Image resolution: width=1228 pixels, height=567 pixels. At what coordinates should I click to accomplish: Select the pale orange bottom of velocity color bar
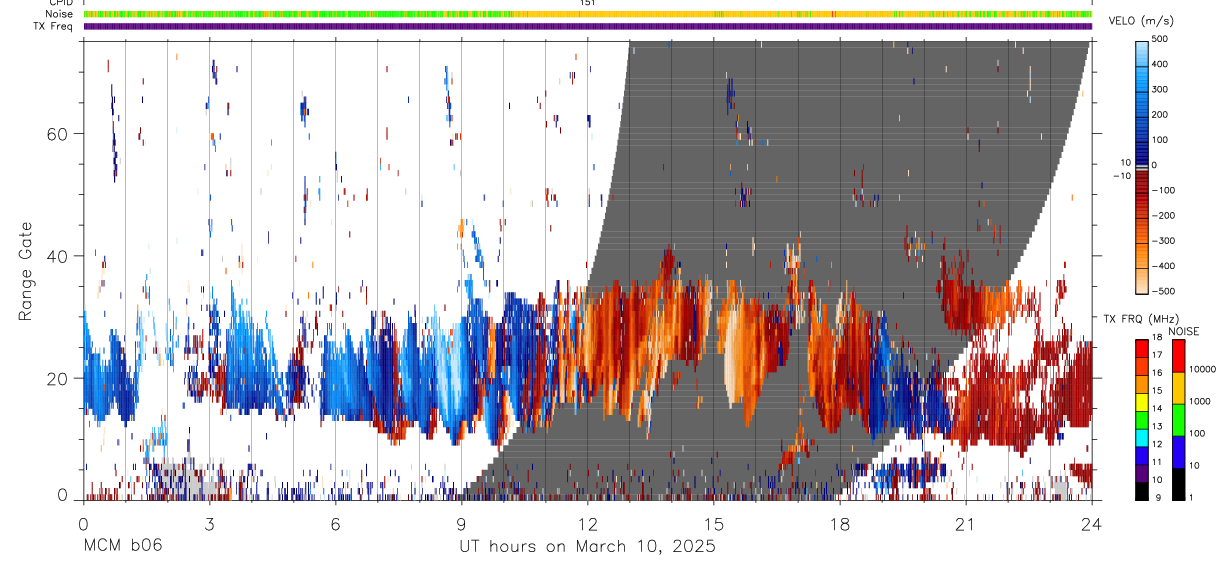click(1143, 283)
